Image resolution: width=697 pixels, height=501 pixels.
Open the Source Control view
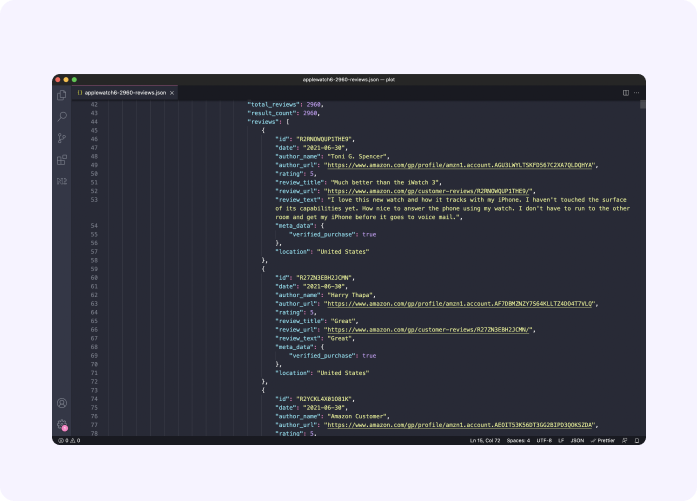[62, 138]
